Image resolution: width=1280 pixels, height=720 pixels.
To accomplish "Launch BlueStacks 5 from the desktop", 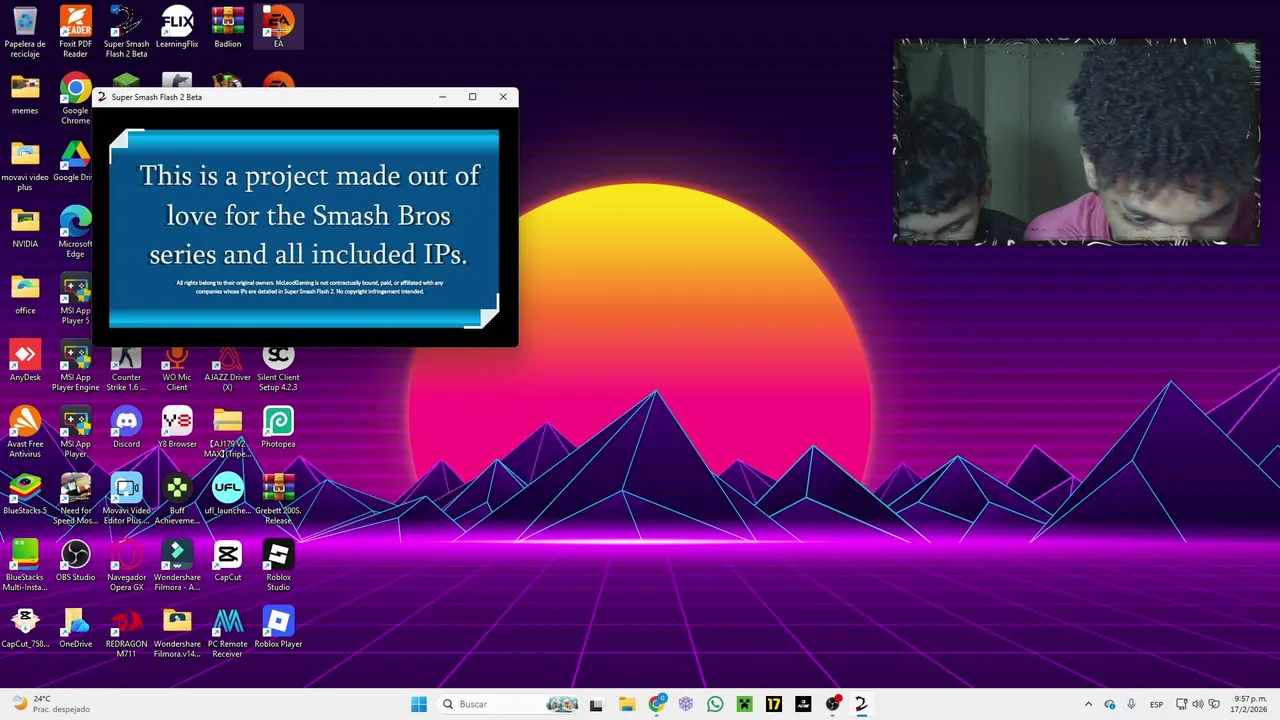I will [25, 494].
